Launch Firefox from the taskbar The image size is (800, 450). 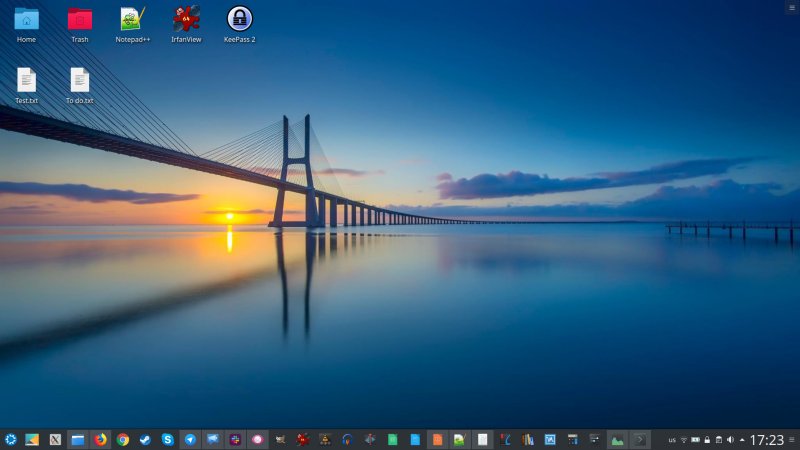(100, 439)
